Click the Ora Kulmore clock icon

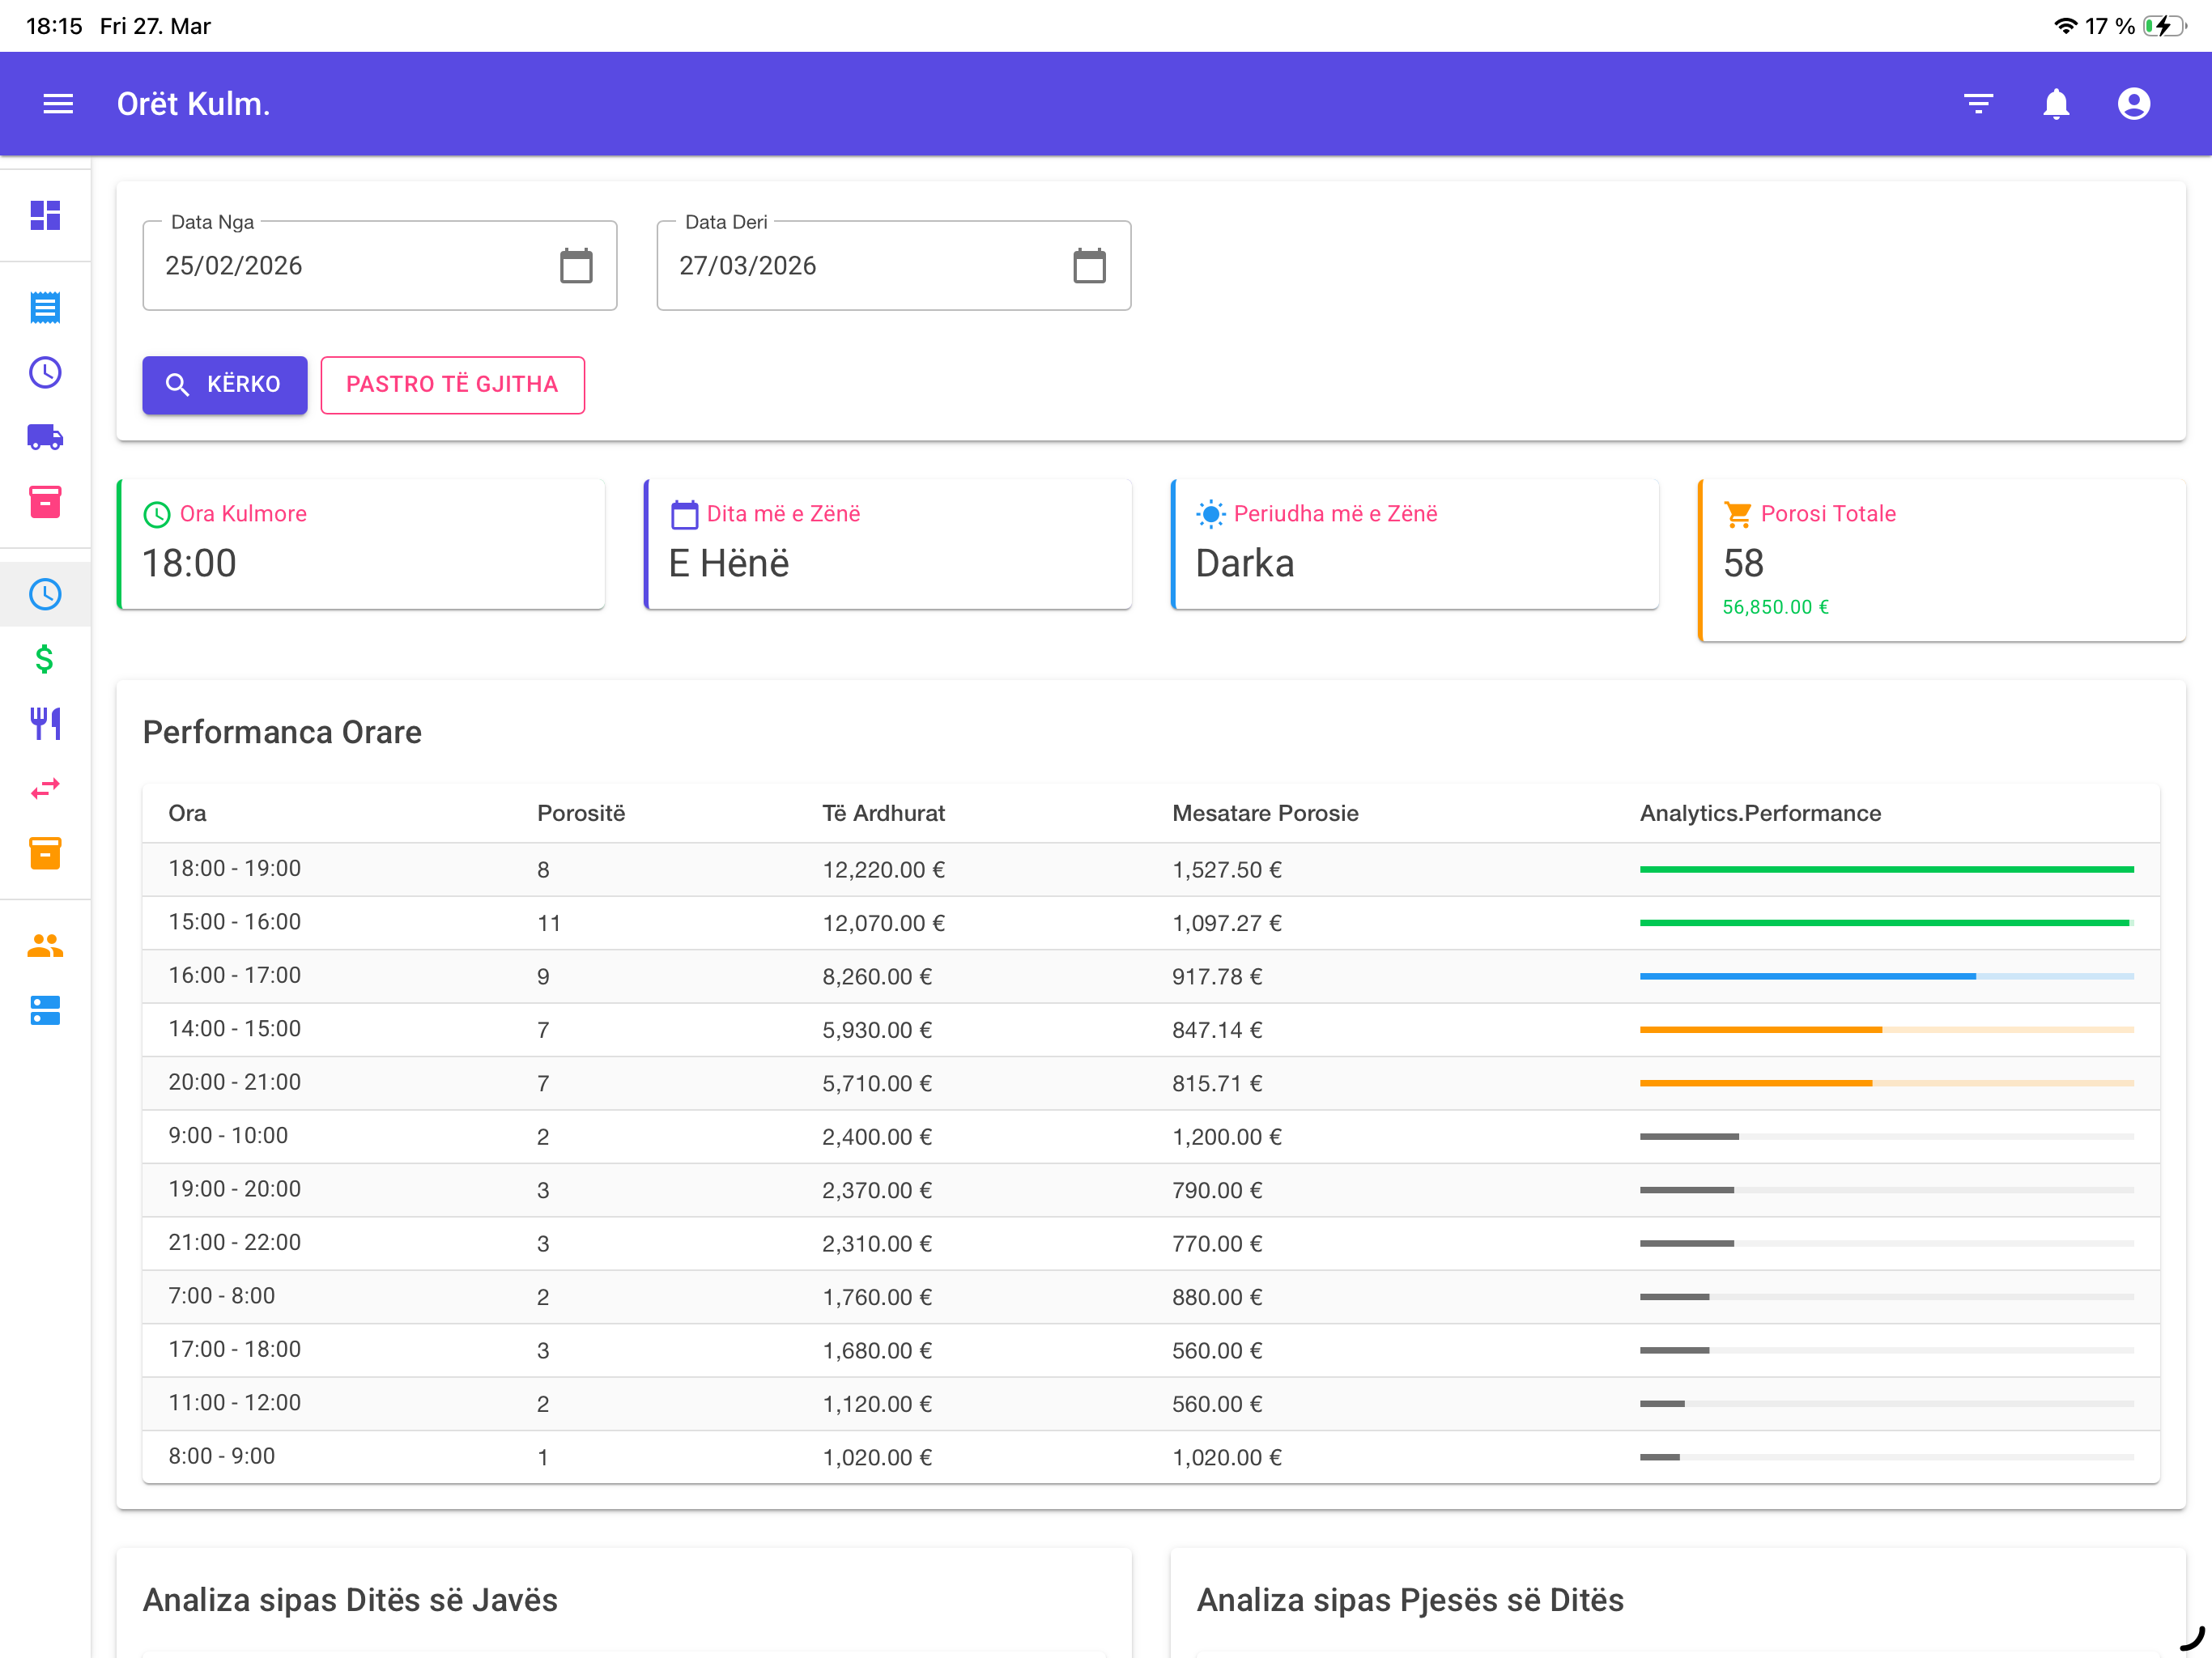(x=157, y=515)
